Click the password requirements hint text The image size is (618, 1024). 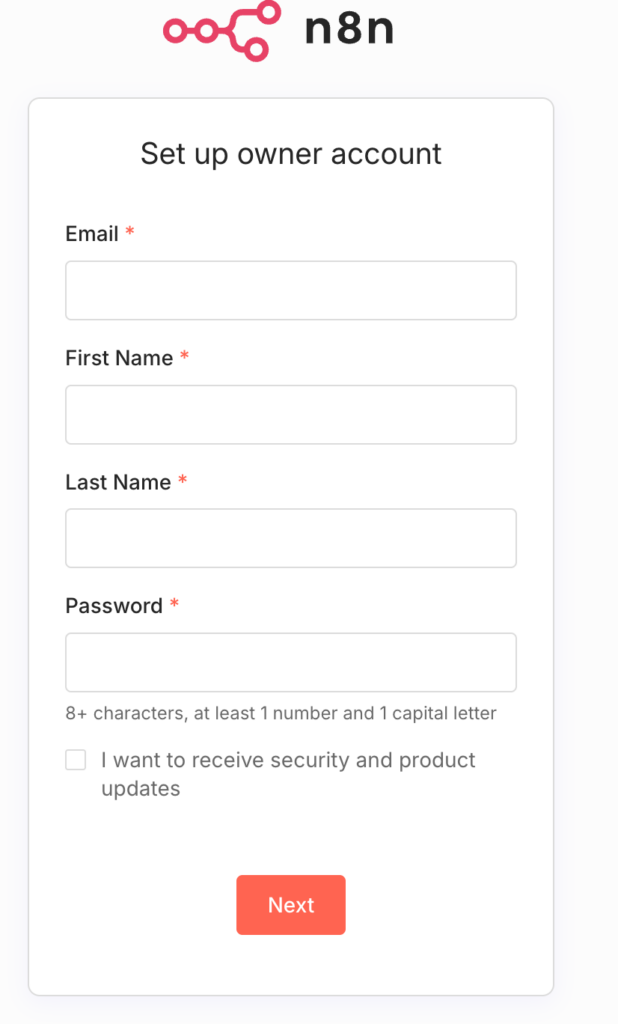(x=281, y=714)
